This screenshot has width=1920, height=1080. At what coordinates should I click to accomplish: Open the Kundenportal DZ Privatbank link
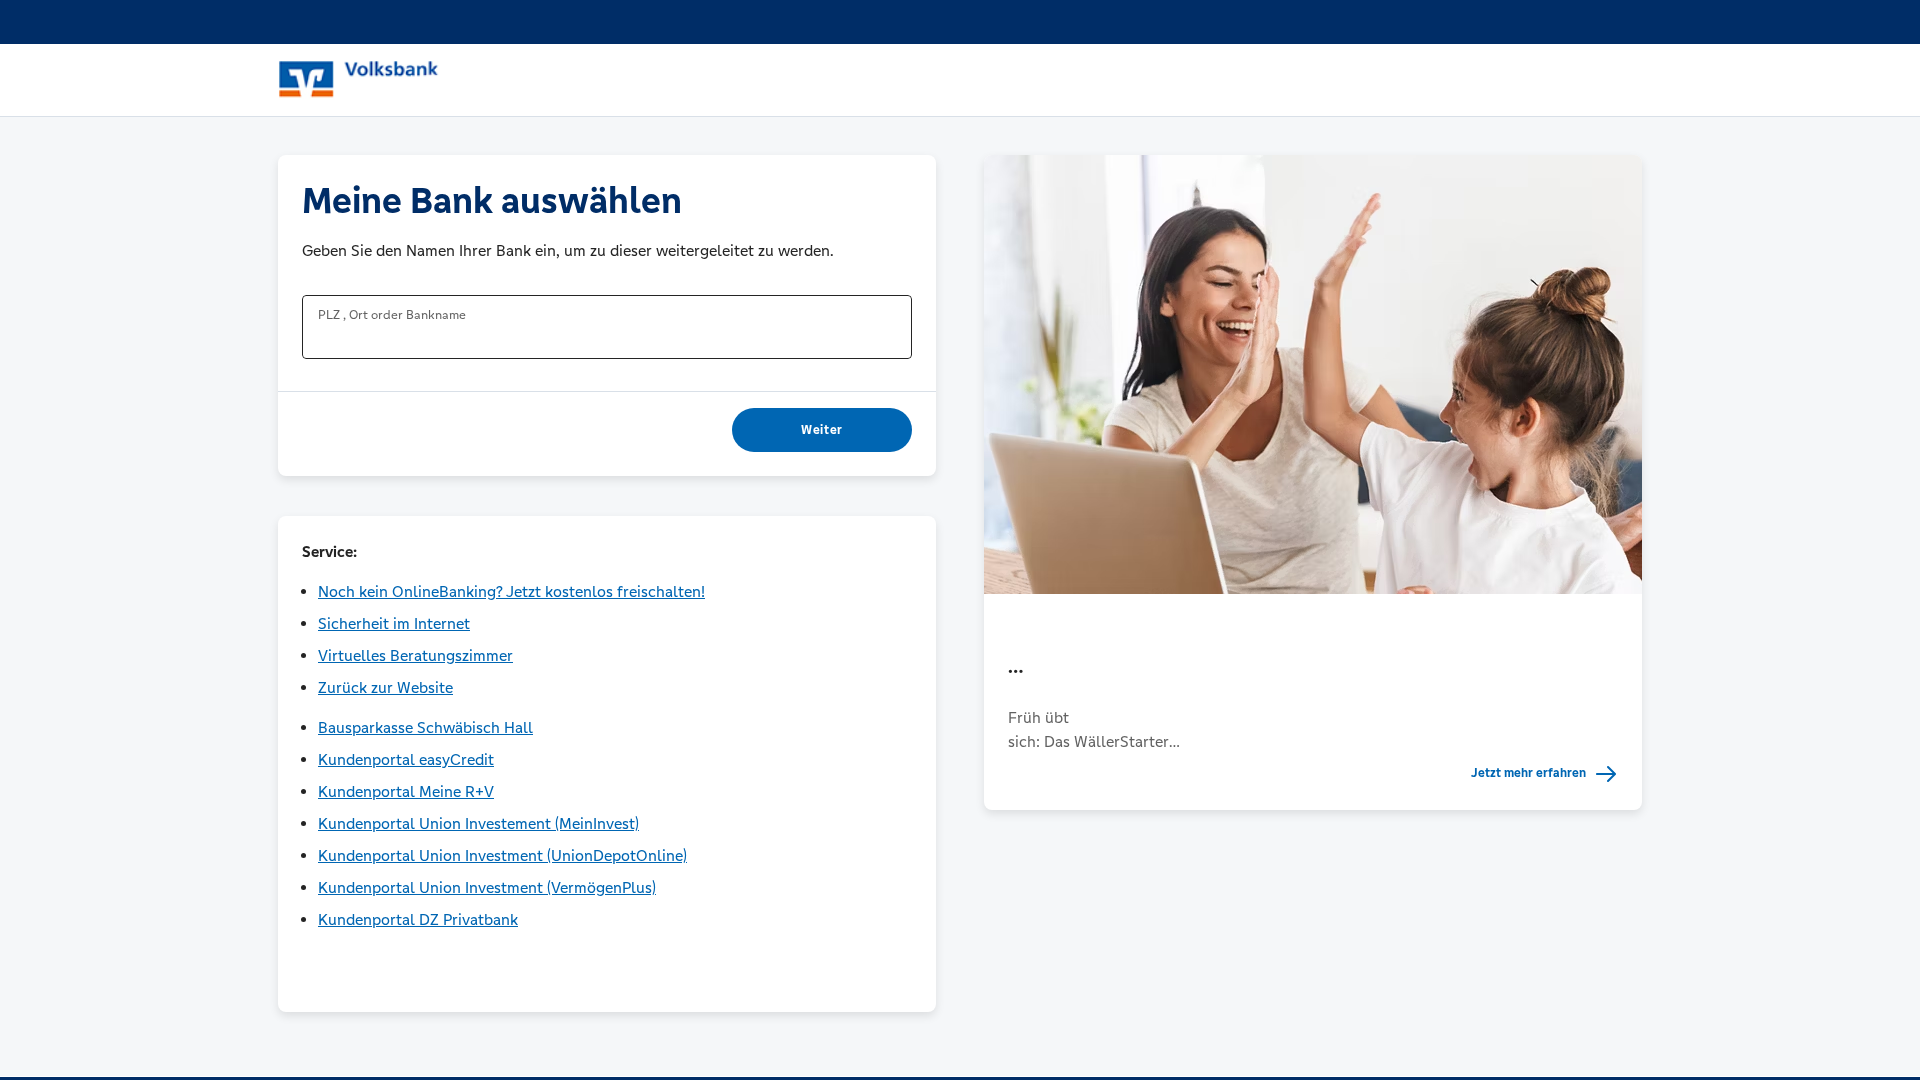click(x=417, y=919)
